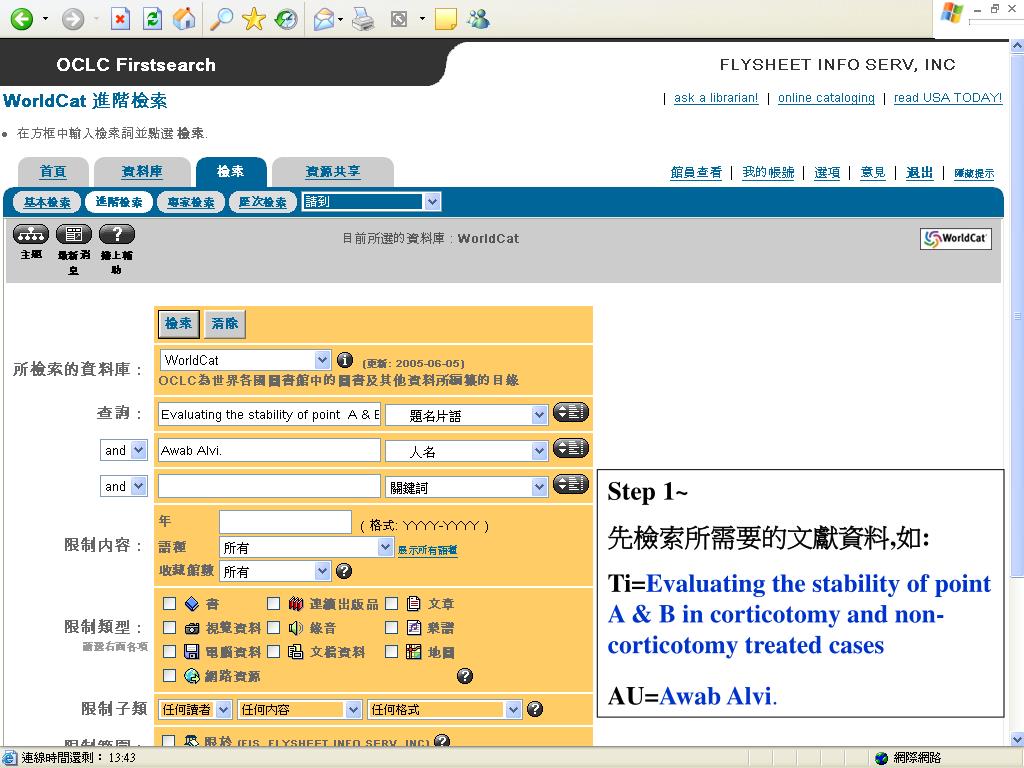1024x768 pixels.
Task: Open the browser Search magnifier icon
Action: pyautogui.click(x=221, y=19)
